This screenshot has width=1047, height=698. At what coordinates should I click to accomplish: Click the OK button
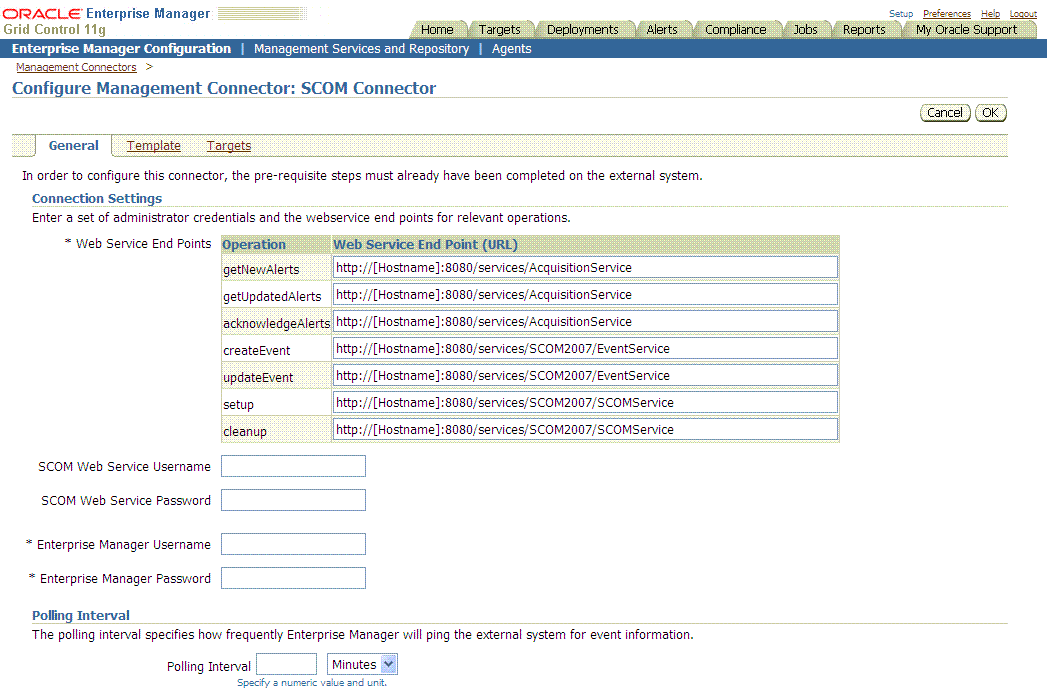[x=990, y=113]
